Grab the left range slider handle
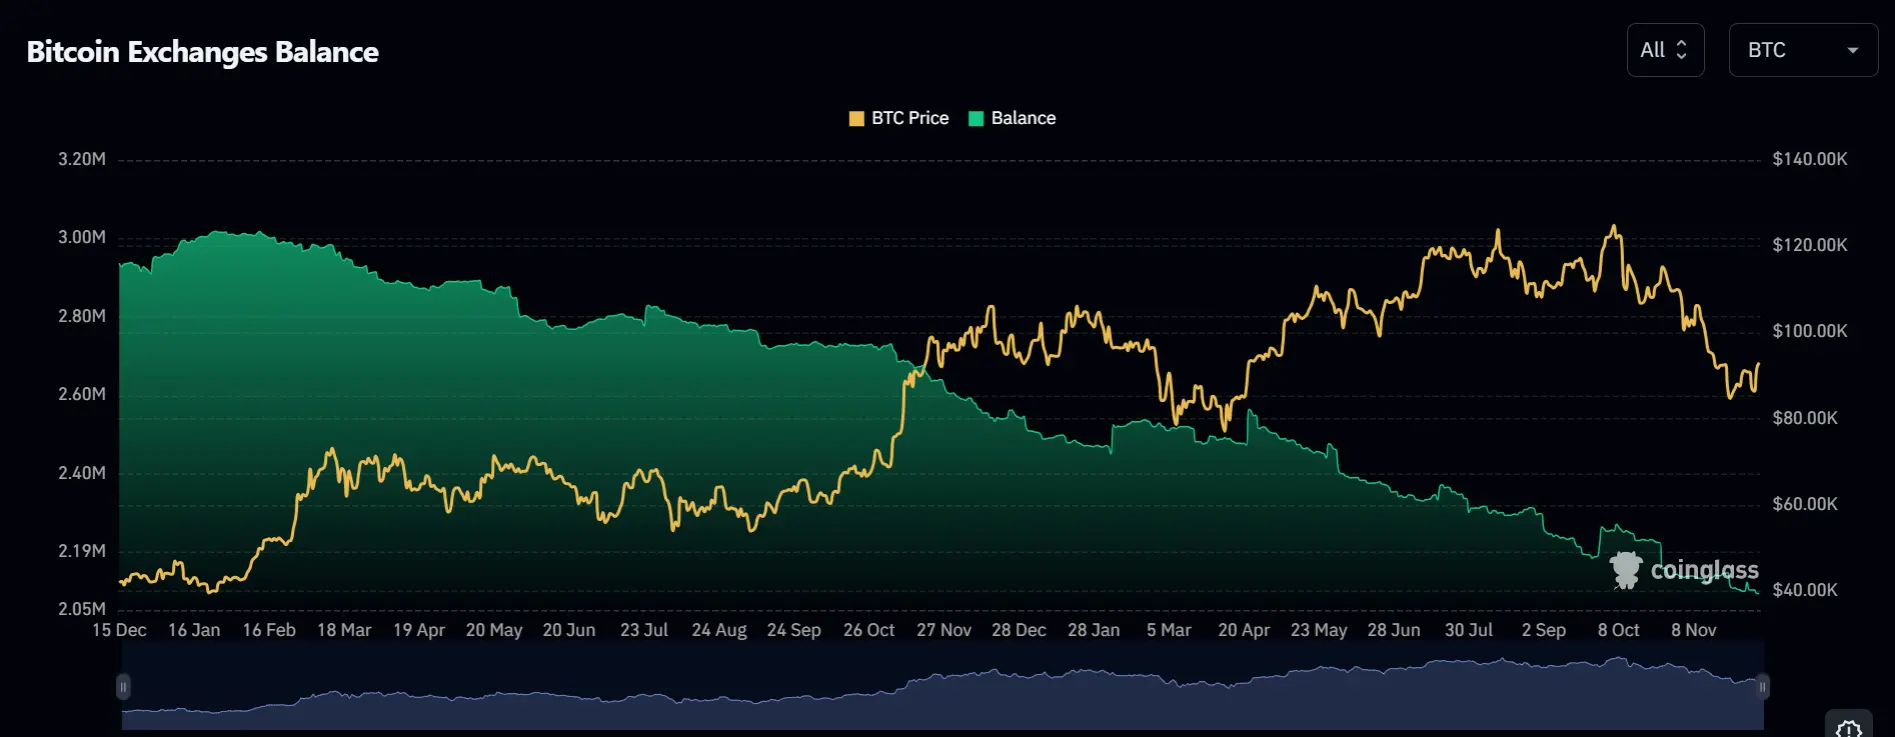Screen dimensions: 1895x737 click(123, 686)
